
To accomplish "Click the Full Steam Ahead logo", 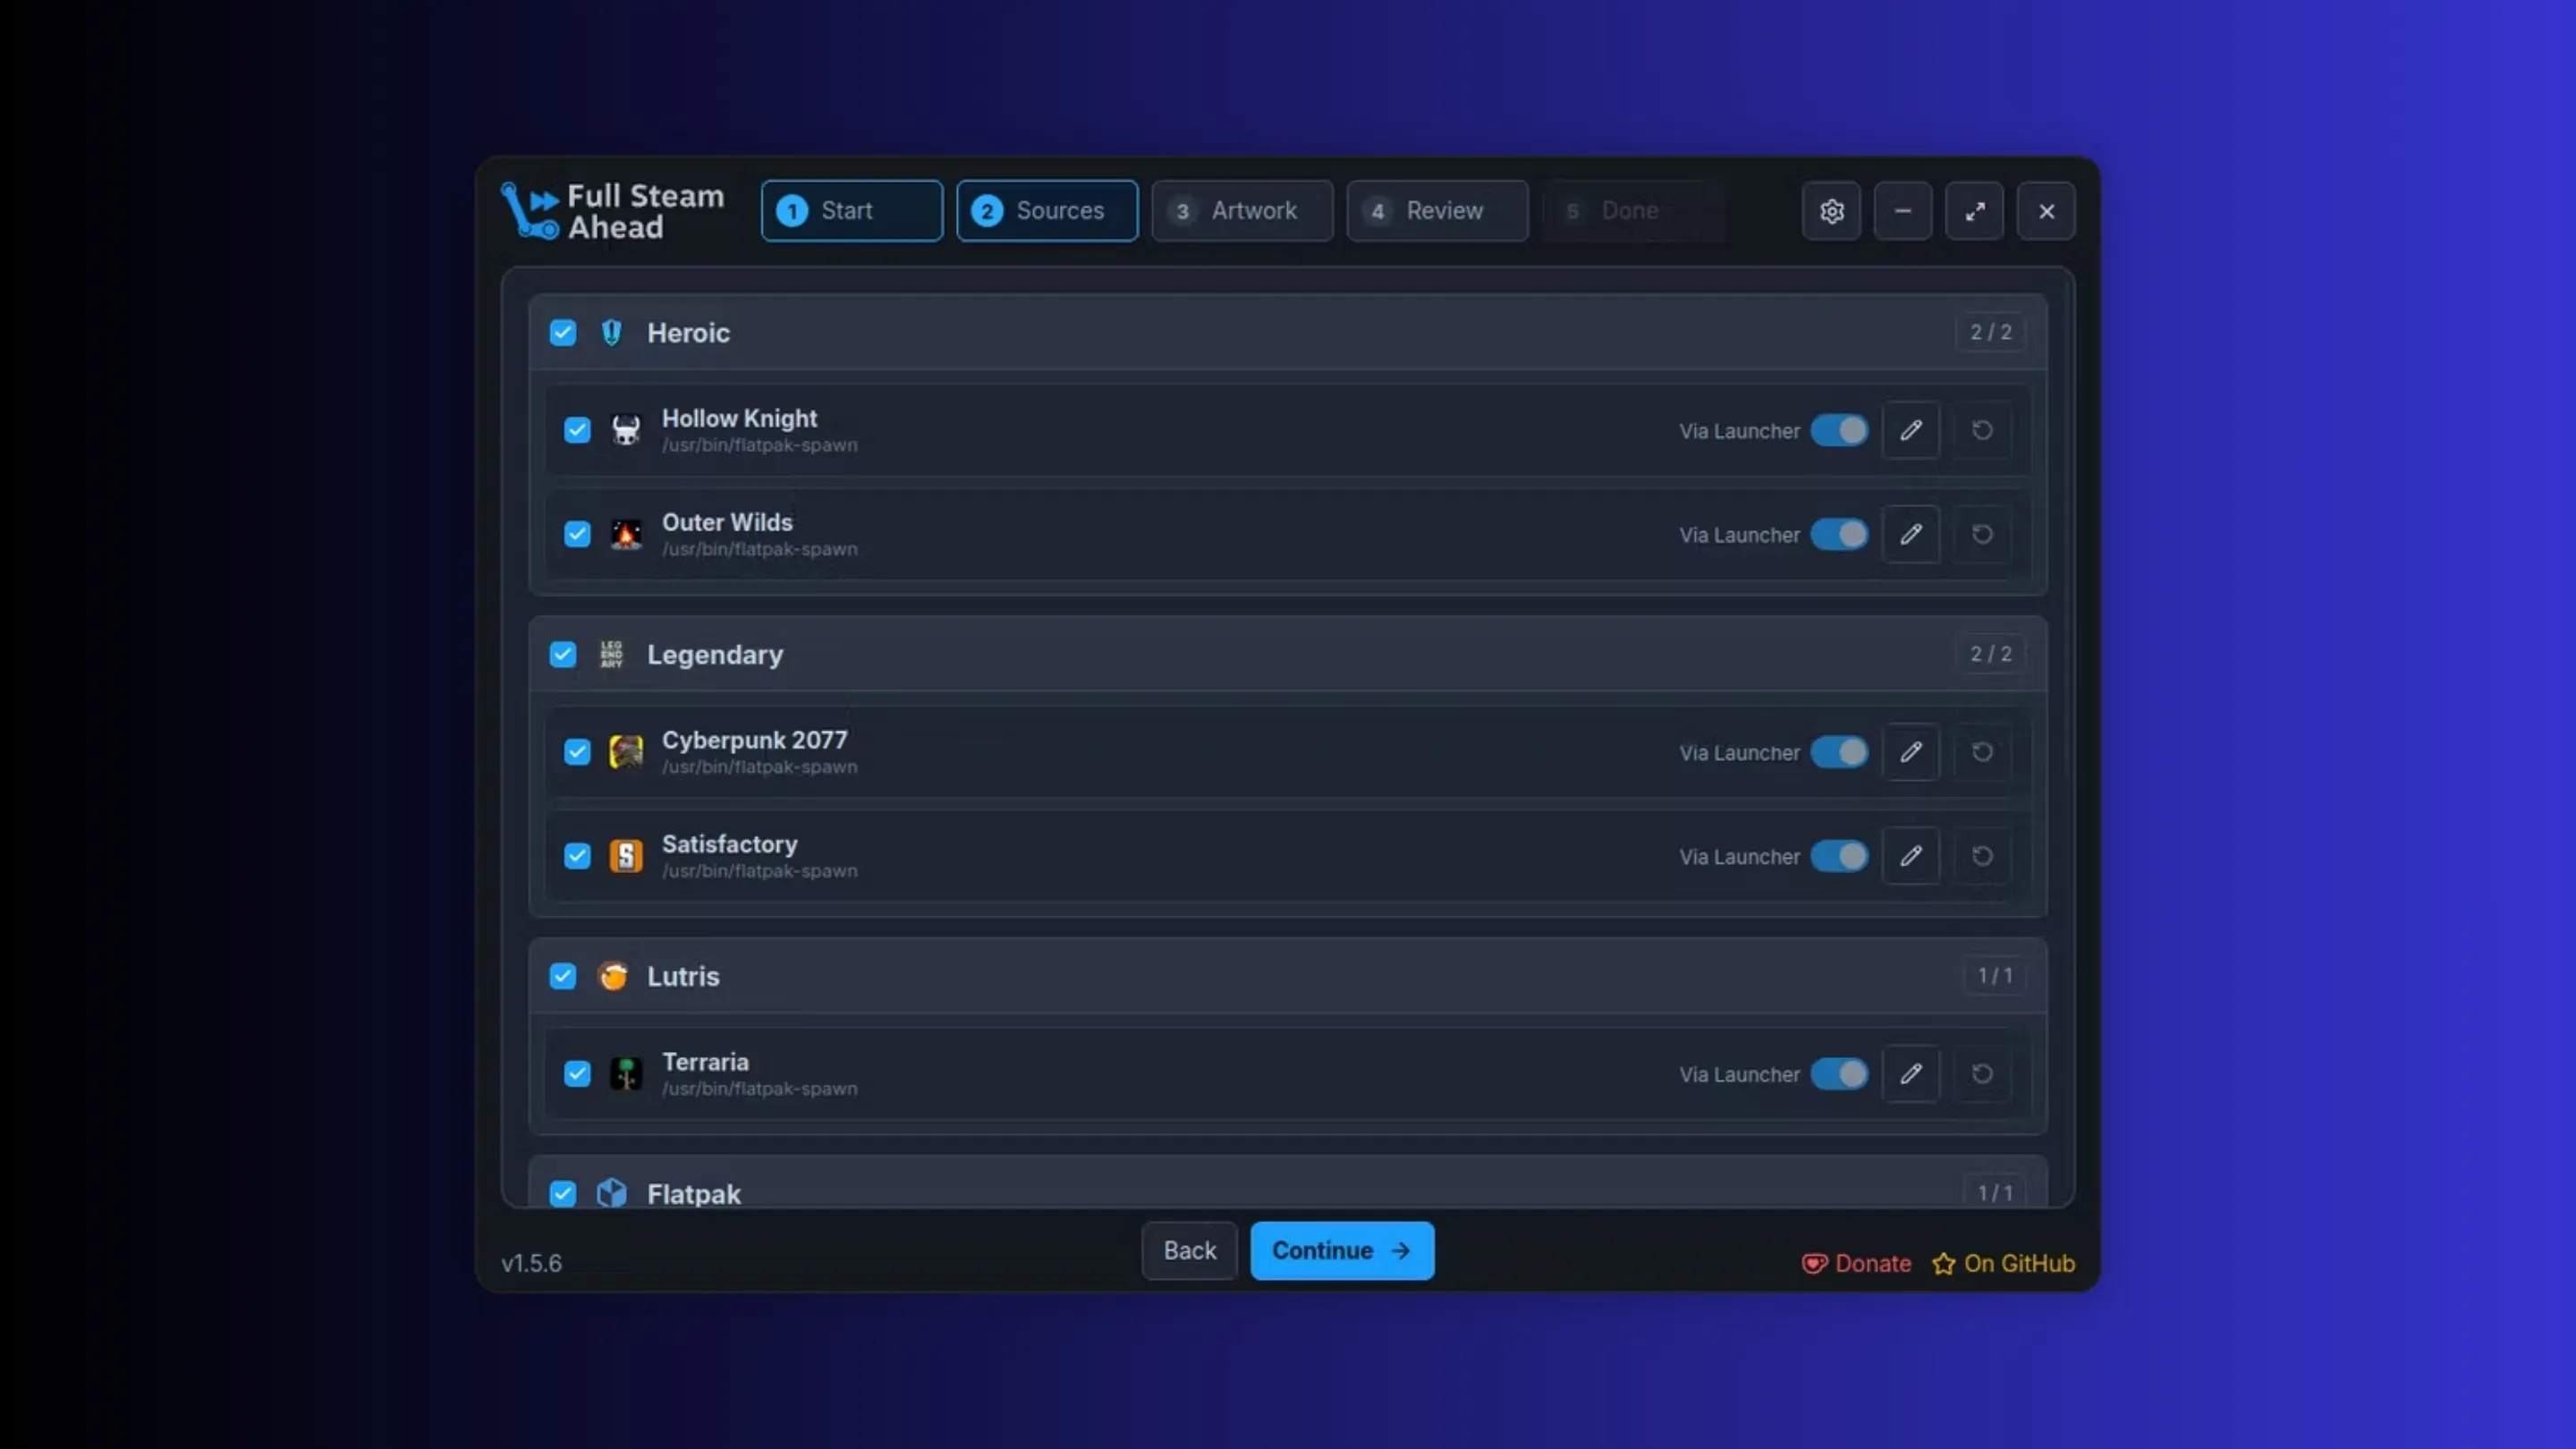I will pyautogui.click(x=612, y=211).
